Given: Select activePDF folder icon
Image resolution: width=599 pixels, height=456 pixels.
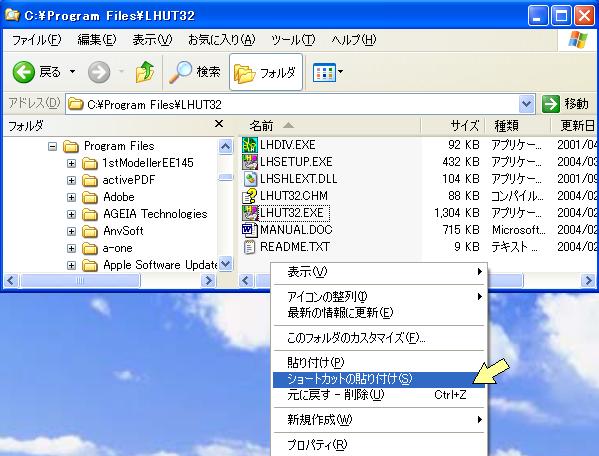Looking at the screenshot, I should [x=90, y=180].
